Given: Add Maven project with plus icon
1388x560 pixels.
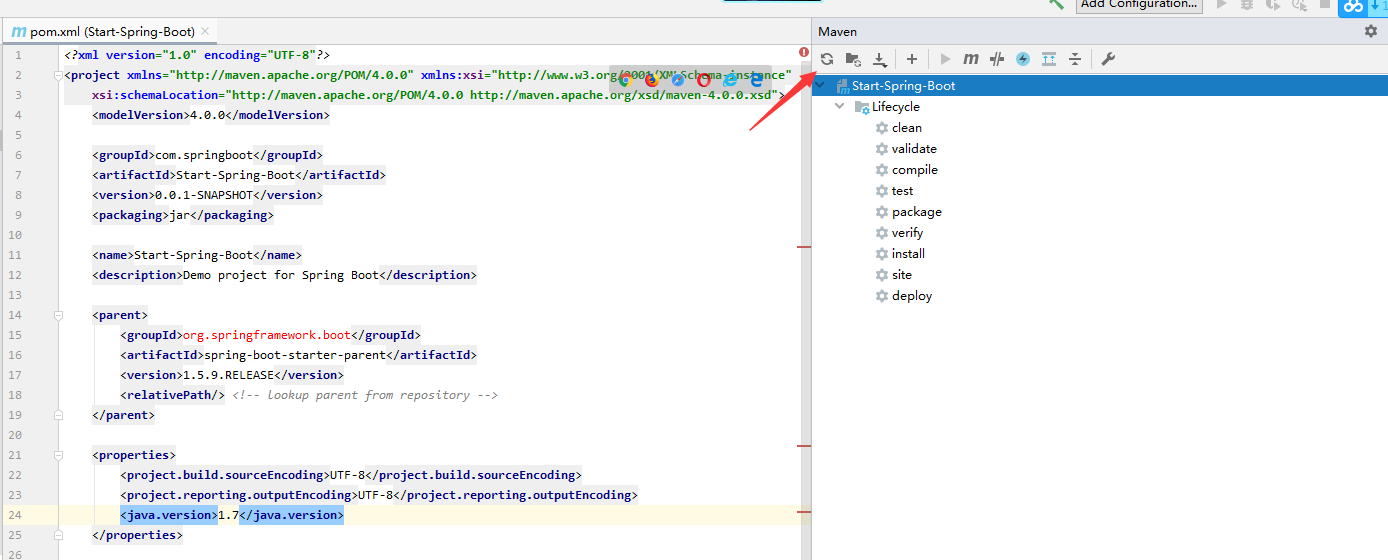Looking at the screenshot, I should (x=911, y=59).
